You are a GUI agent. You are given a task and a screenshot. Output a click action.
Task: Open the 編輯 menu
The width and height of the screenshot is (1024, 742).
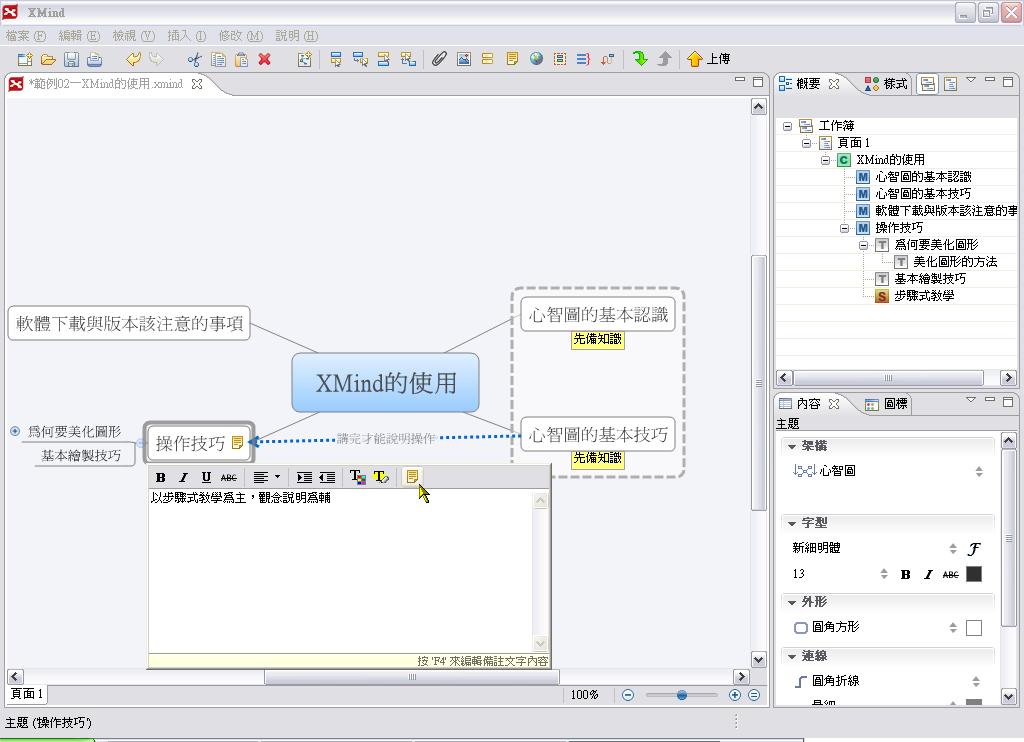tap(79, 36)
